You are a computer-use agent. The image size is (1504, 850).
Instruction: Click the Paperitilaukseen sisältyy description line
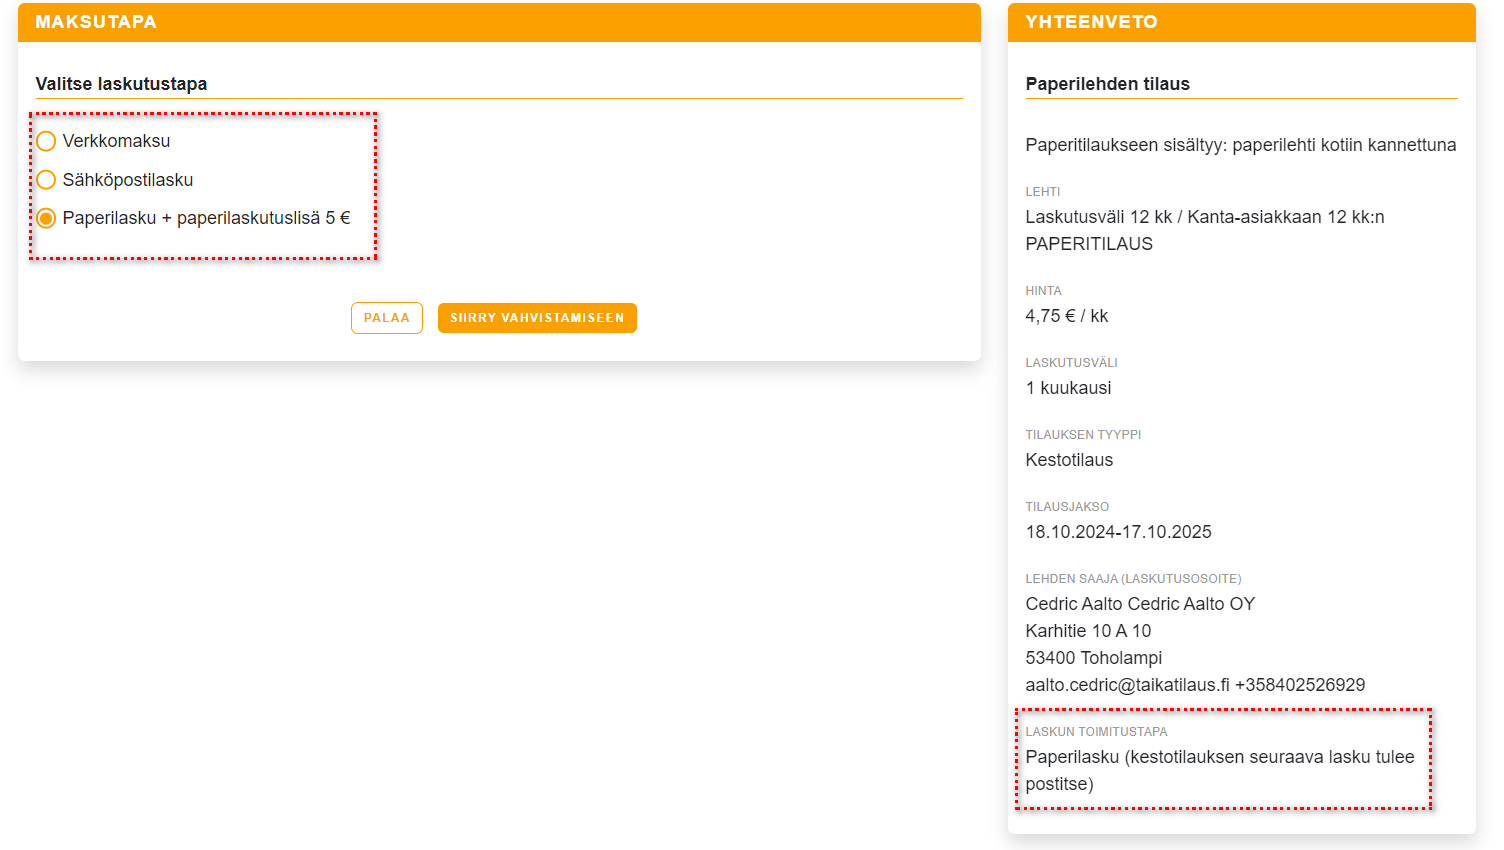point(1241,145)
